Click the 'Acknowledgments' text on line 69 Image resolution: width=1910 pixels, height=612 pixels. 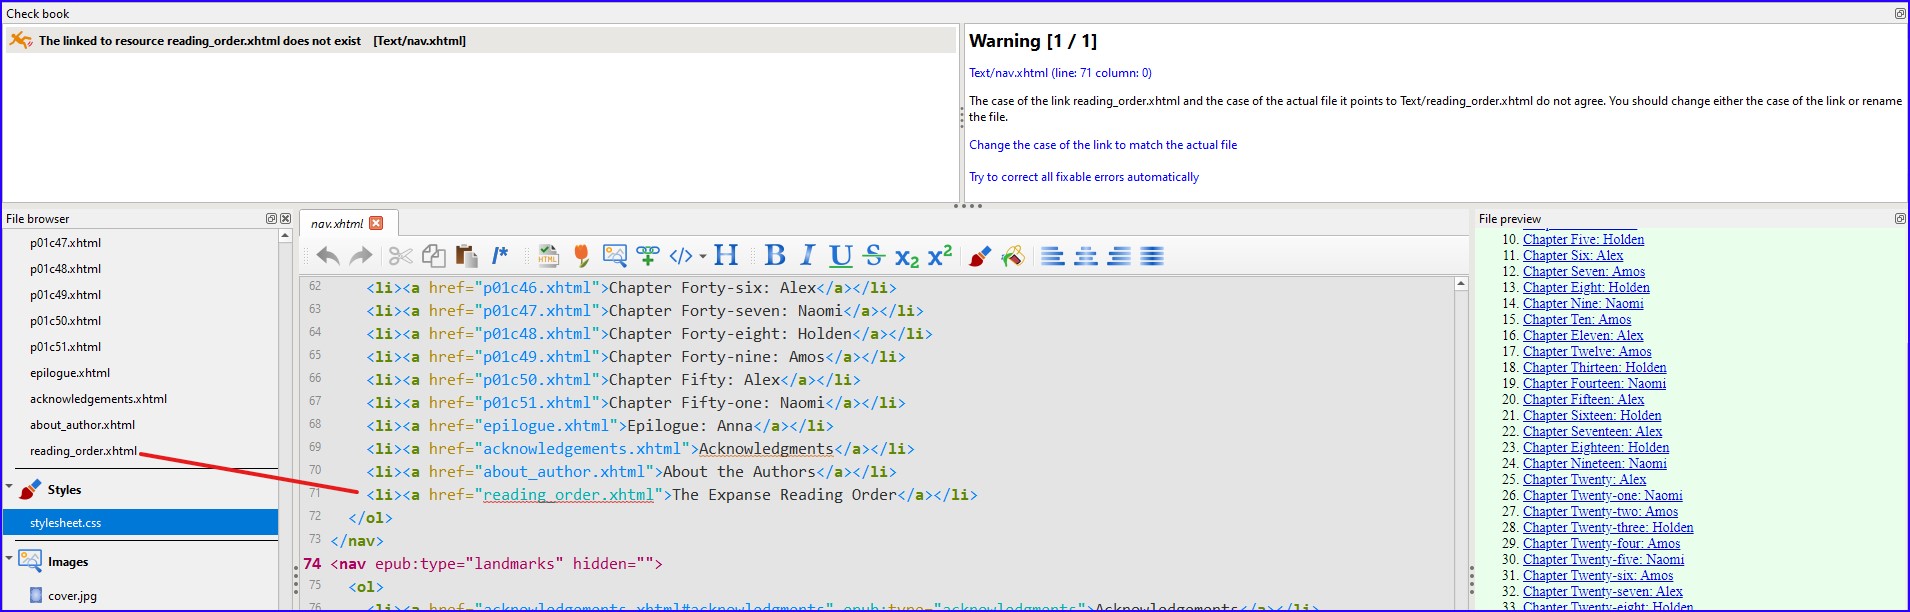tap(766, 449)
